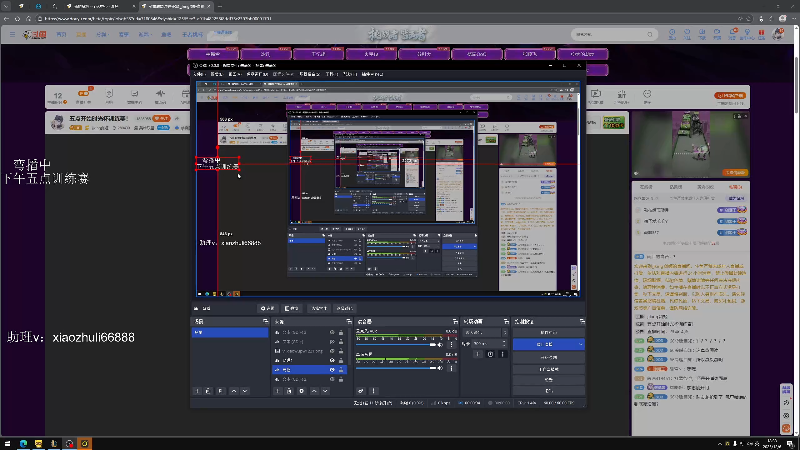Toggle lock on the first source row
800x450 pixels.
[342, 333]
